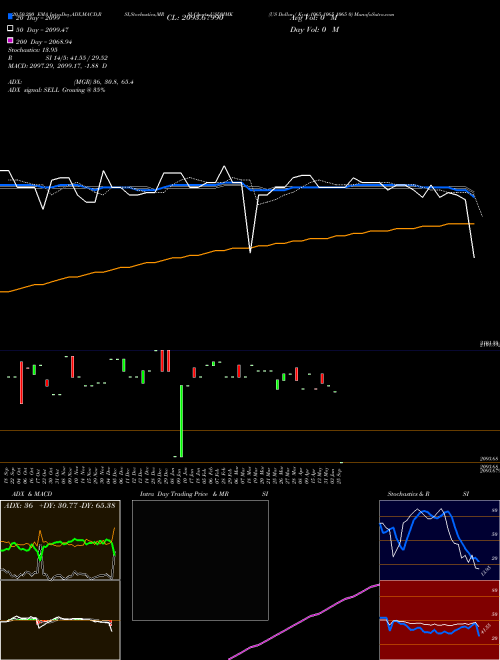The height and width of the screenshot is (660, 500).
Task: Click the ADX (MGR) values line
Action: [x=71, y=82]
